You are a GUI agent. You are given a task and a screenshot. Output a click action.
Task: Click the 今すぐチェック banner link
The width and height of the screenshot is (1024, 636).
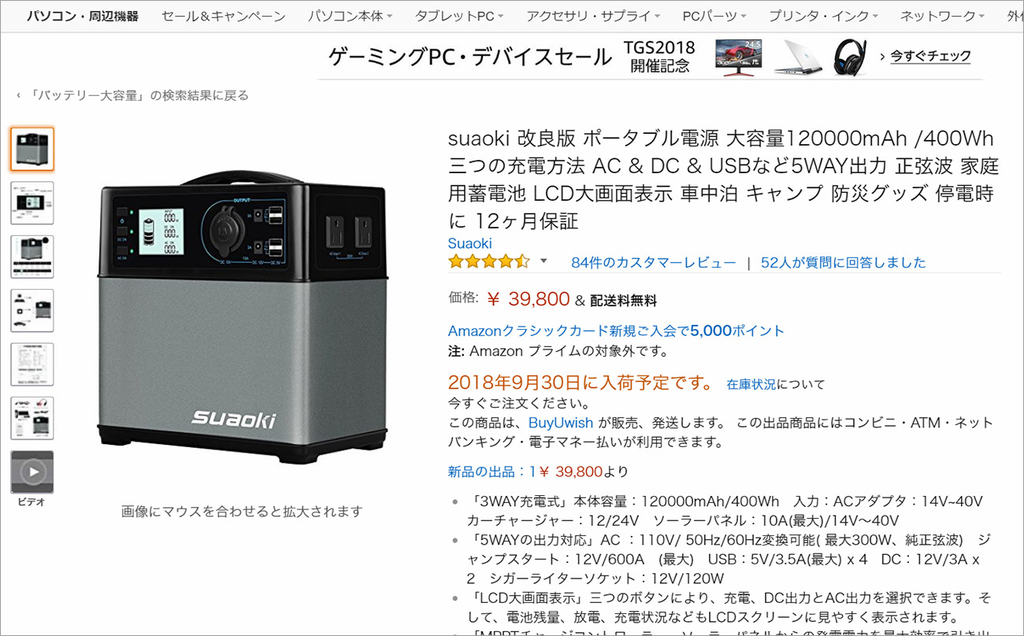930,56
